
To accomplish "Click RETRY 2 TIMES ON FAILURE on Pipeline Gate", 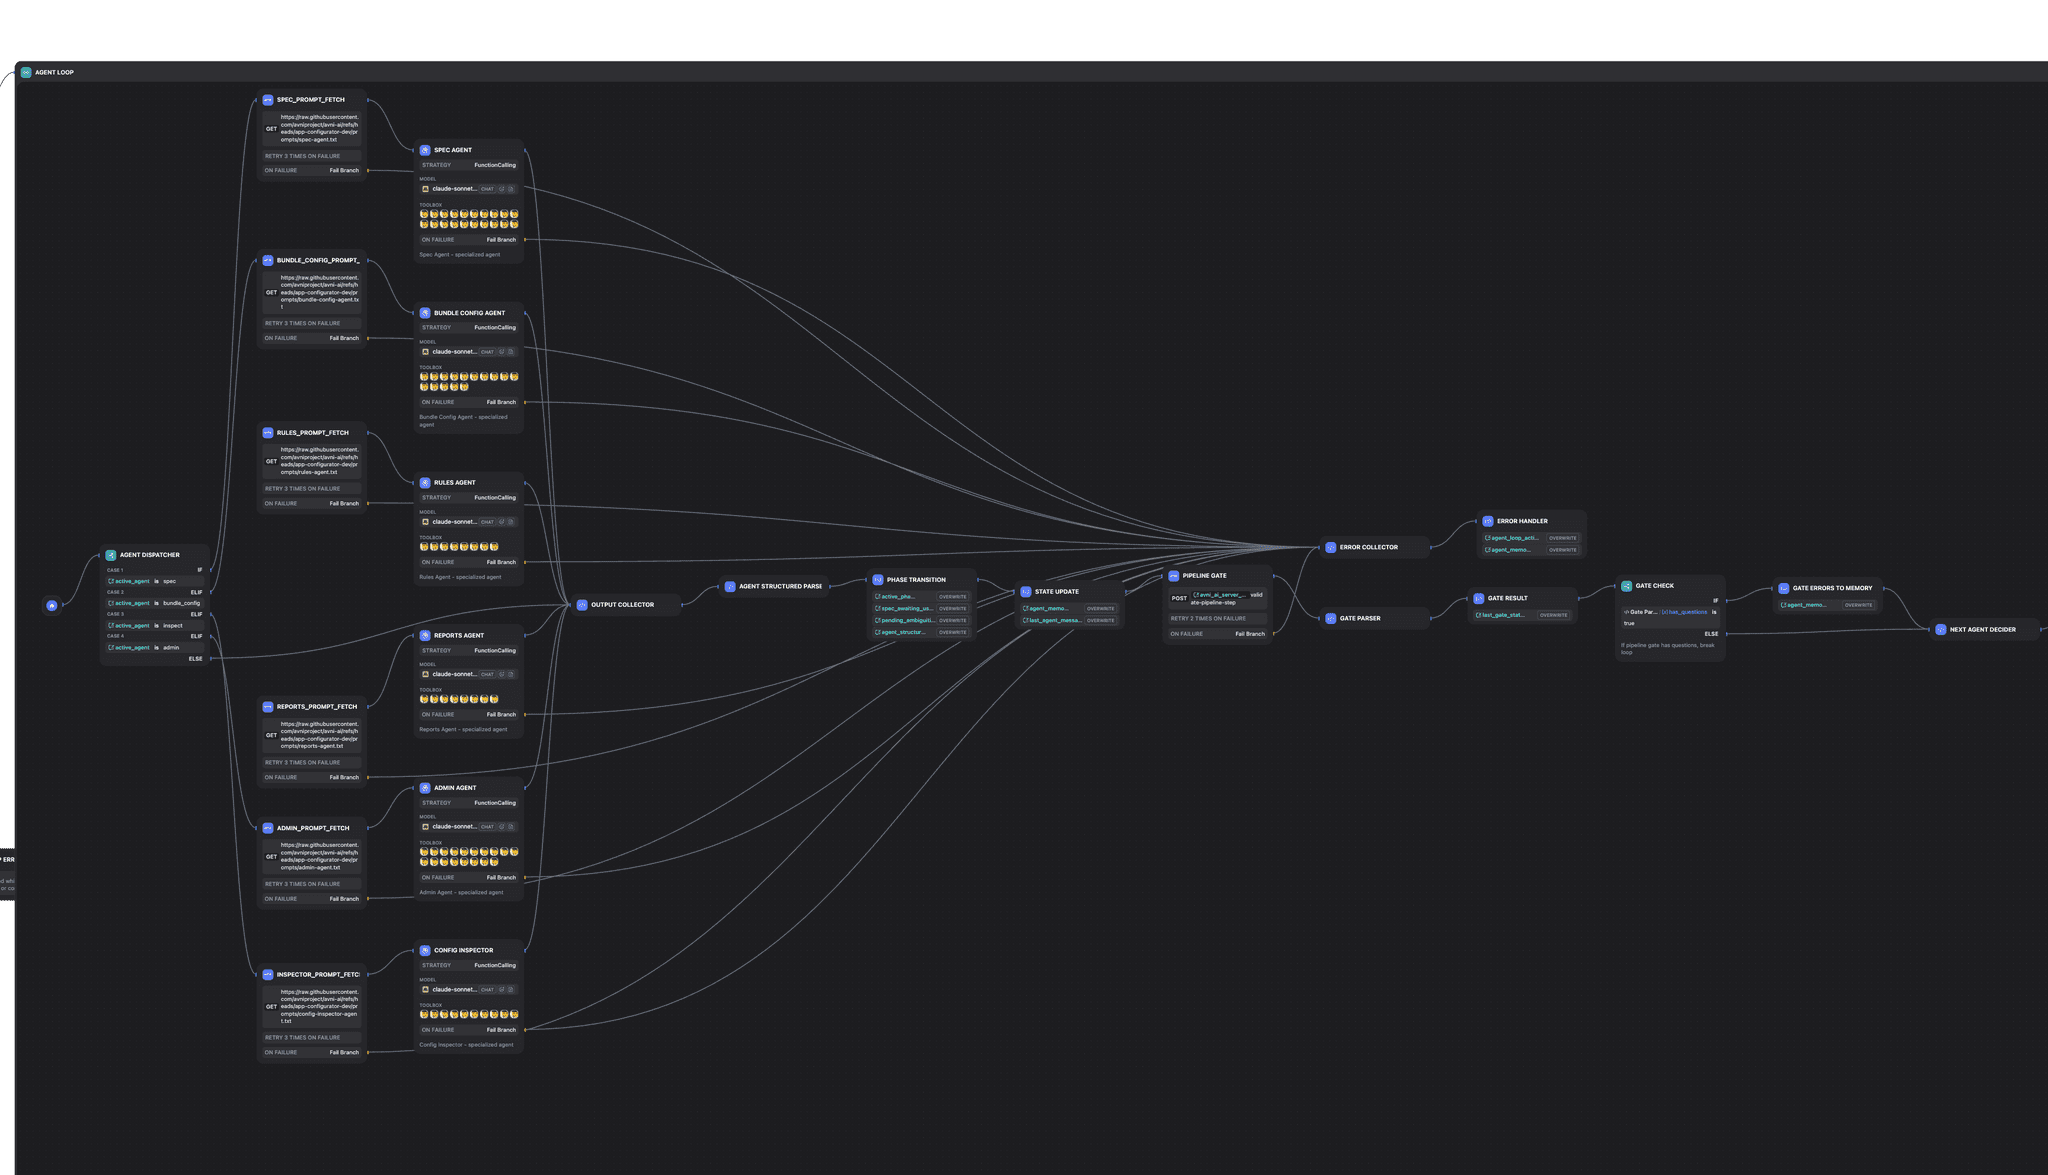I will [1210, 618].
